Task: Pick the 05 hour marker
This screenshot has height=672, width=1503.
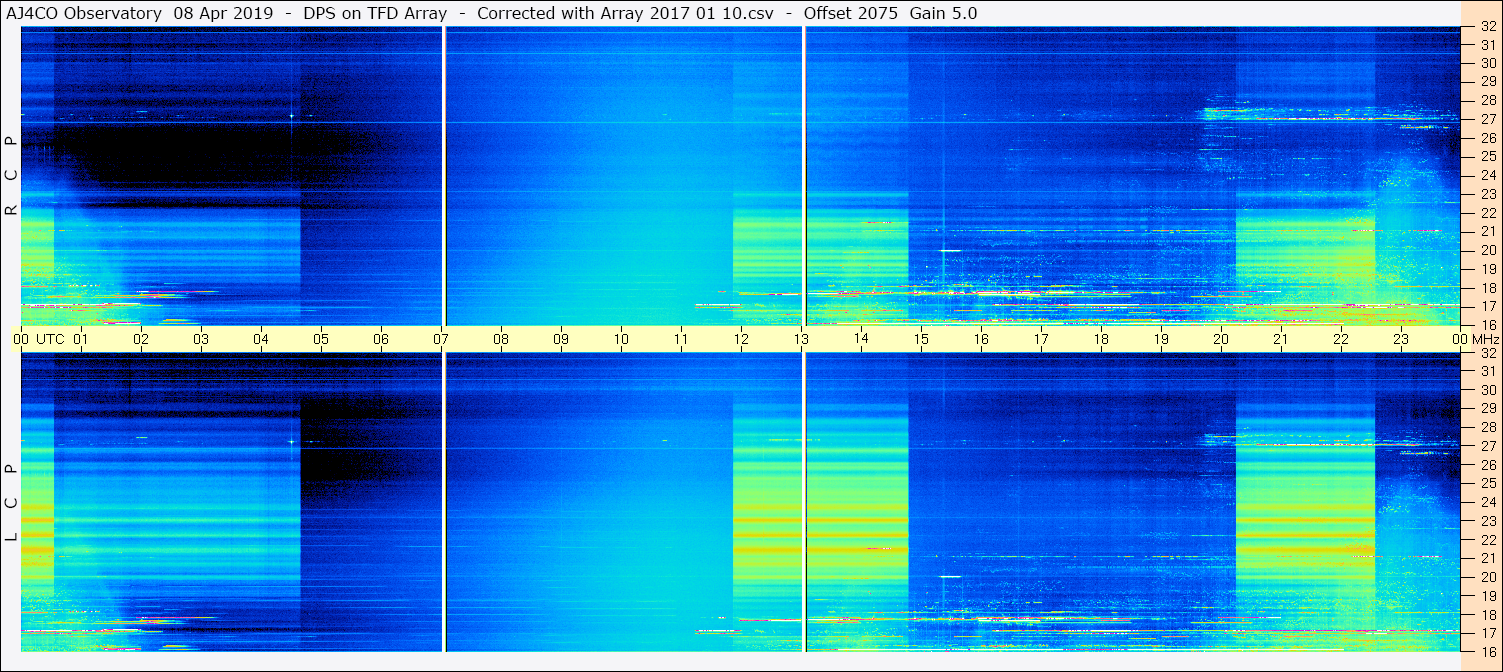Action: [321, 339]
